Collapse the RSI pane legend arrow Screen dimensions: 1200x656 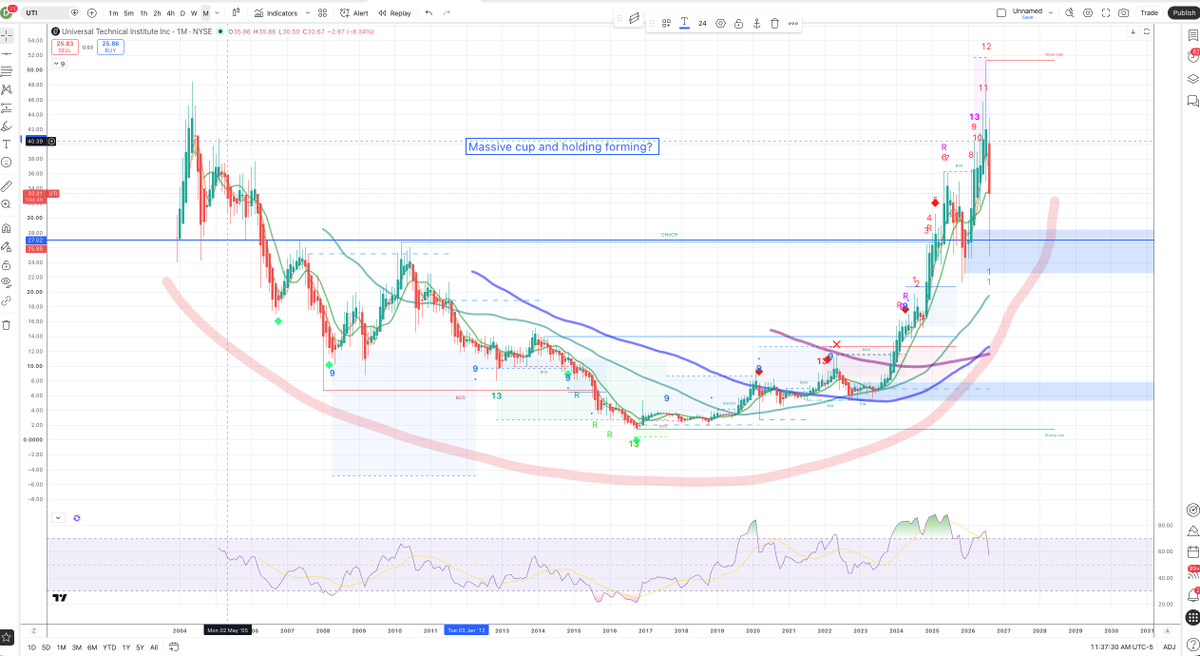58,517
